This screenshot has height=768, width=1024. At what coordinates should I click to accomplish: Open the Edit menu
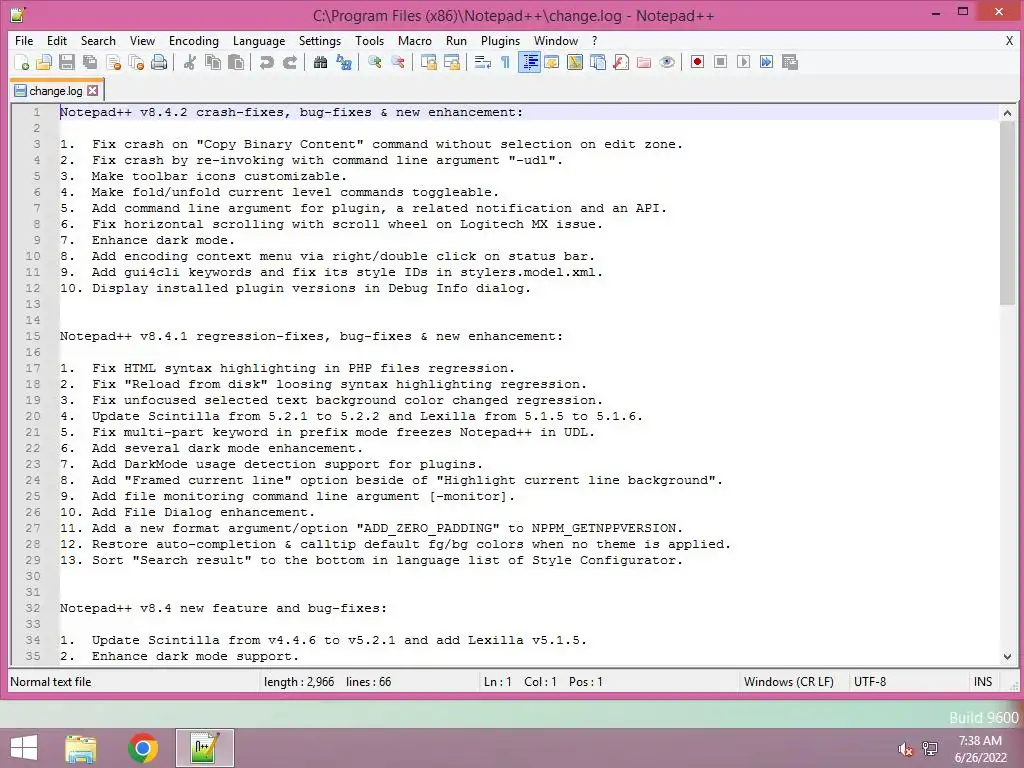pyautogui.click(x=57, y=40)
